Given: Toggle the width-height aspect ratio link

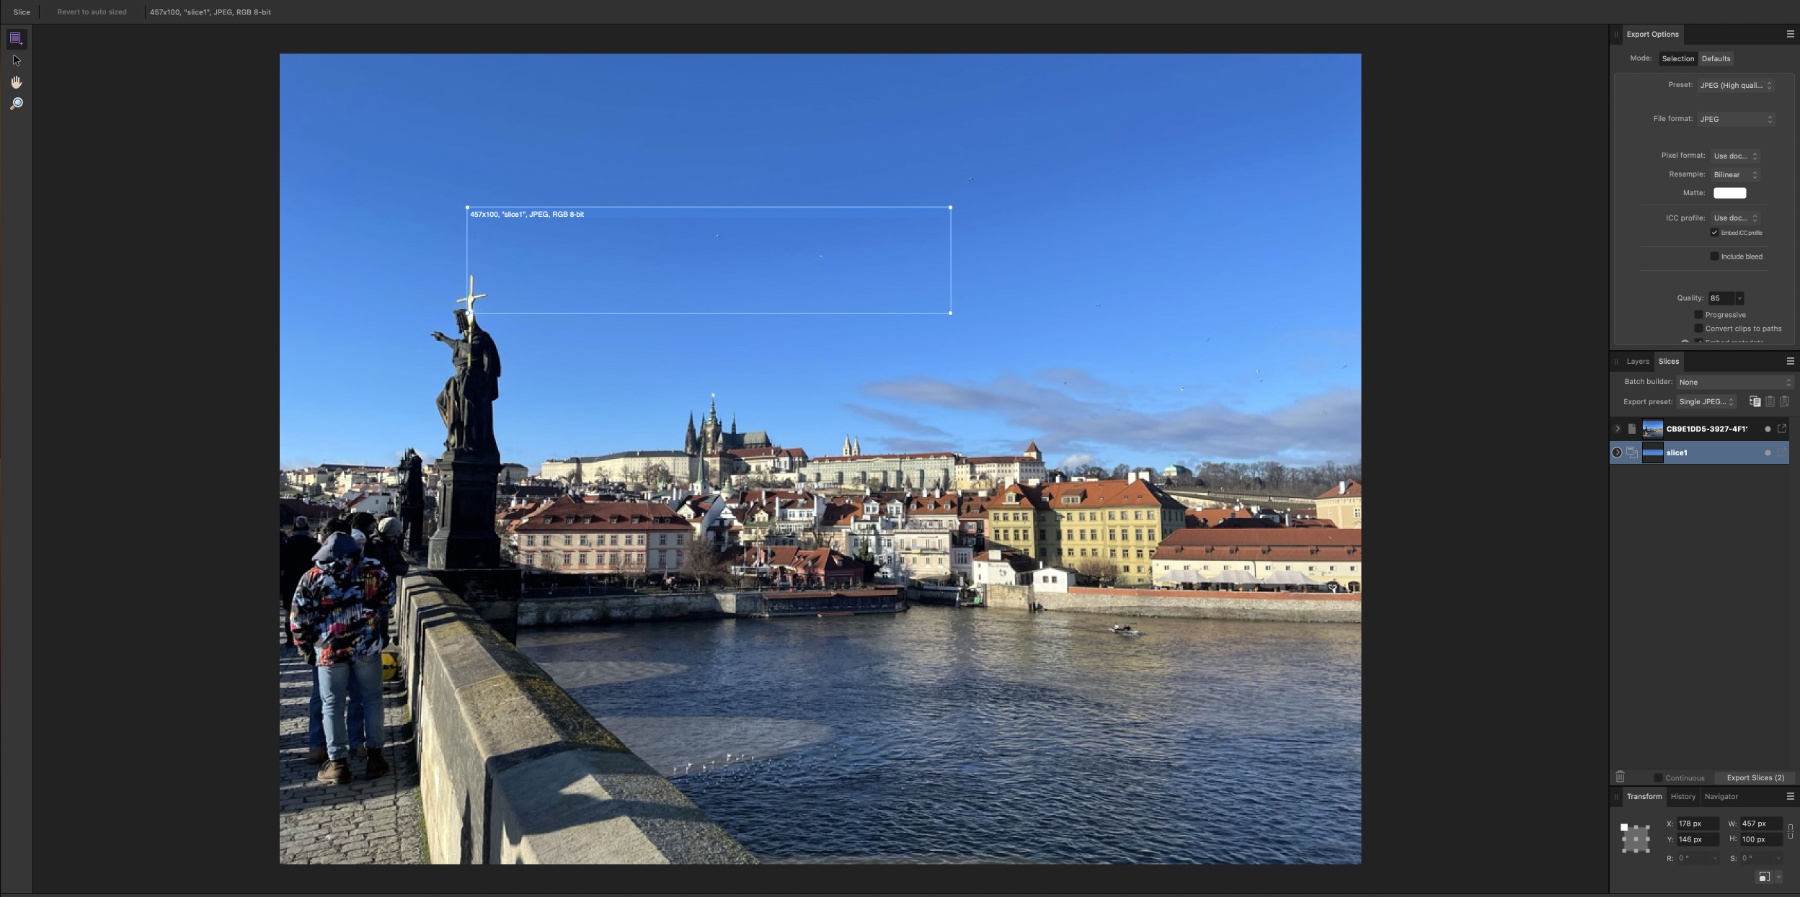Looking at the screenshot, I should click(x=1790, y=831).
